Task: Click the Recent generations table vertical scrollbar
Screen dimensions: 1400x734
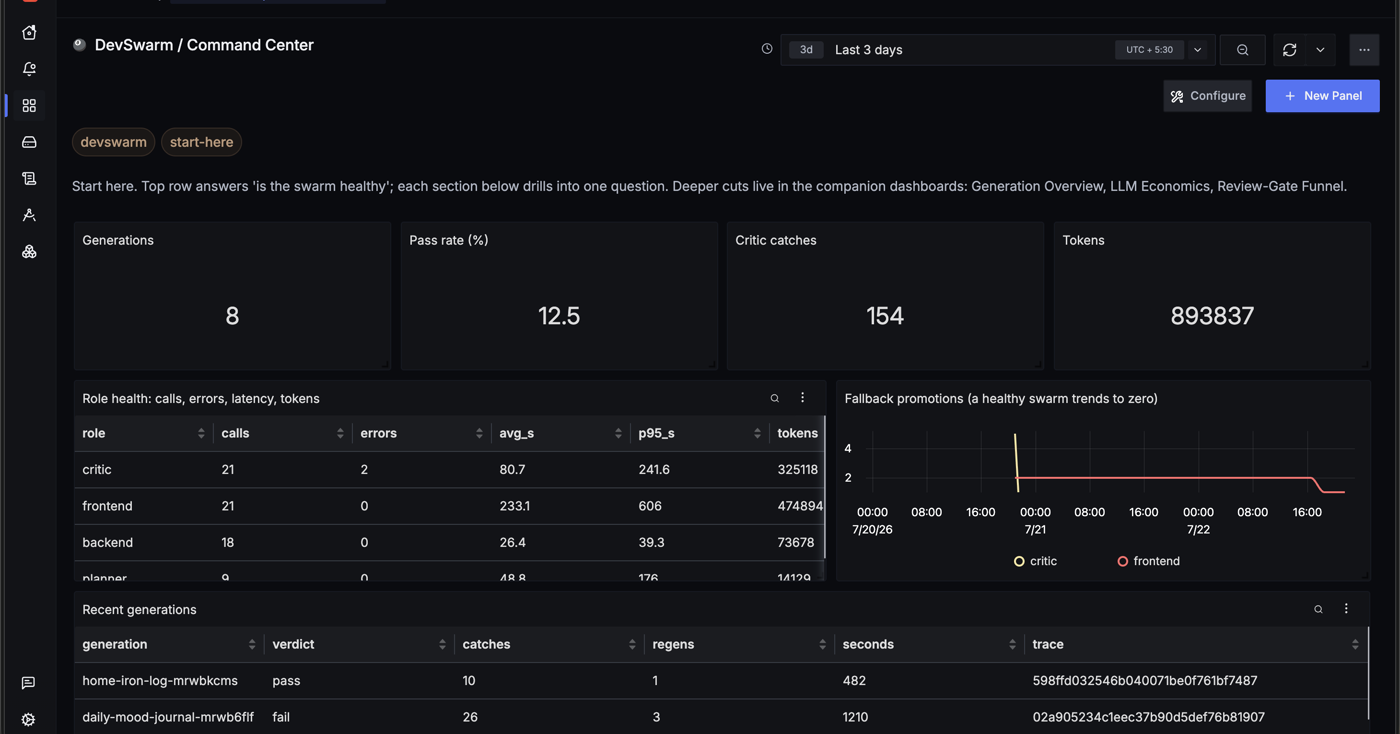Action: tap(1368, 672)
